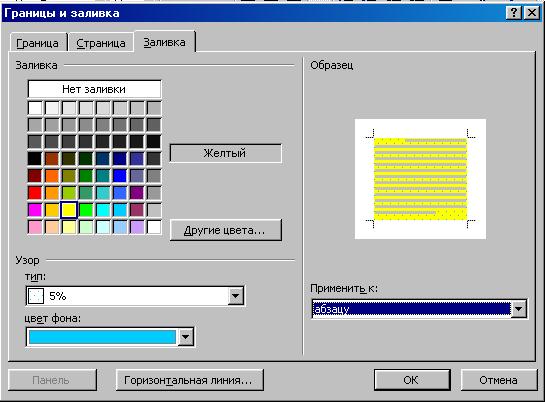Select the tan peach swatch
Viewport: 545px width, 402px height.
52,227
